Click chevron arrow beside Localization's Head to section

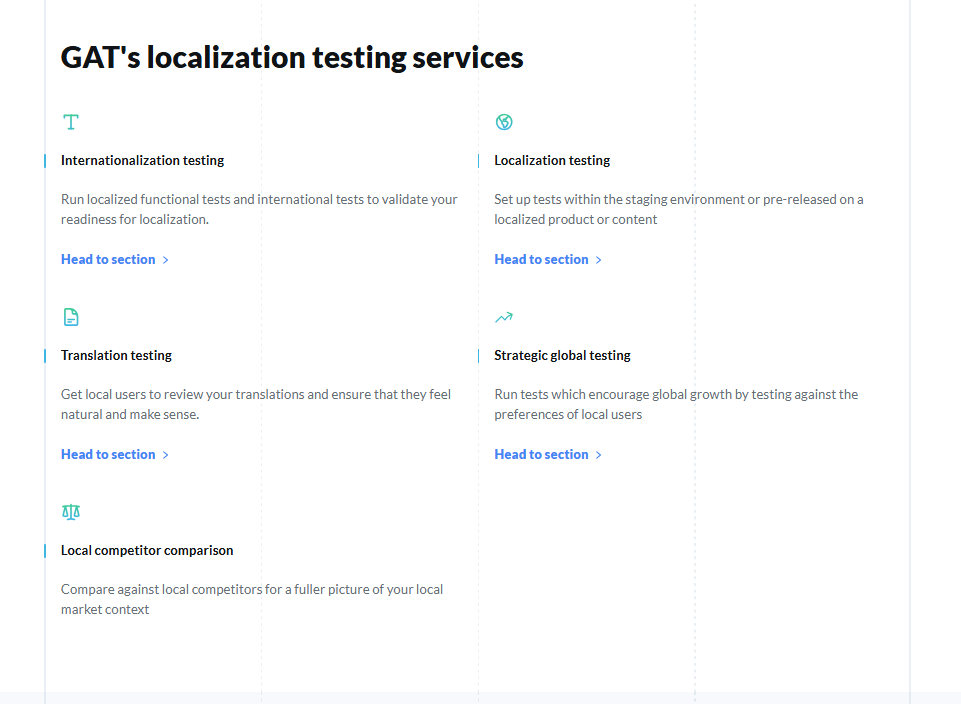pos(599,260)
